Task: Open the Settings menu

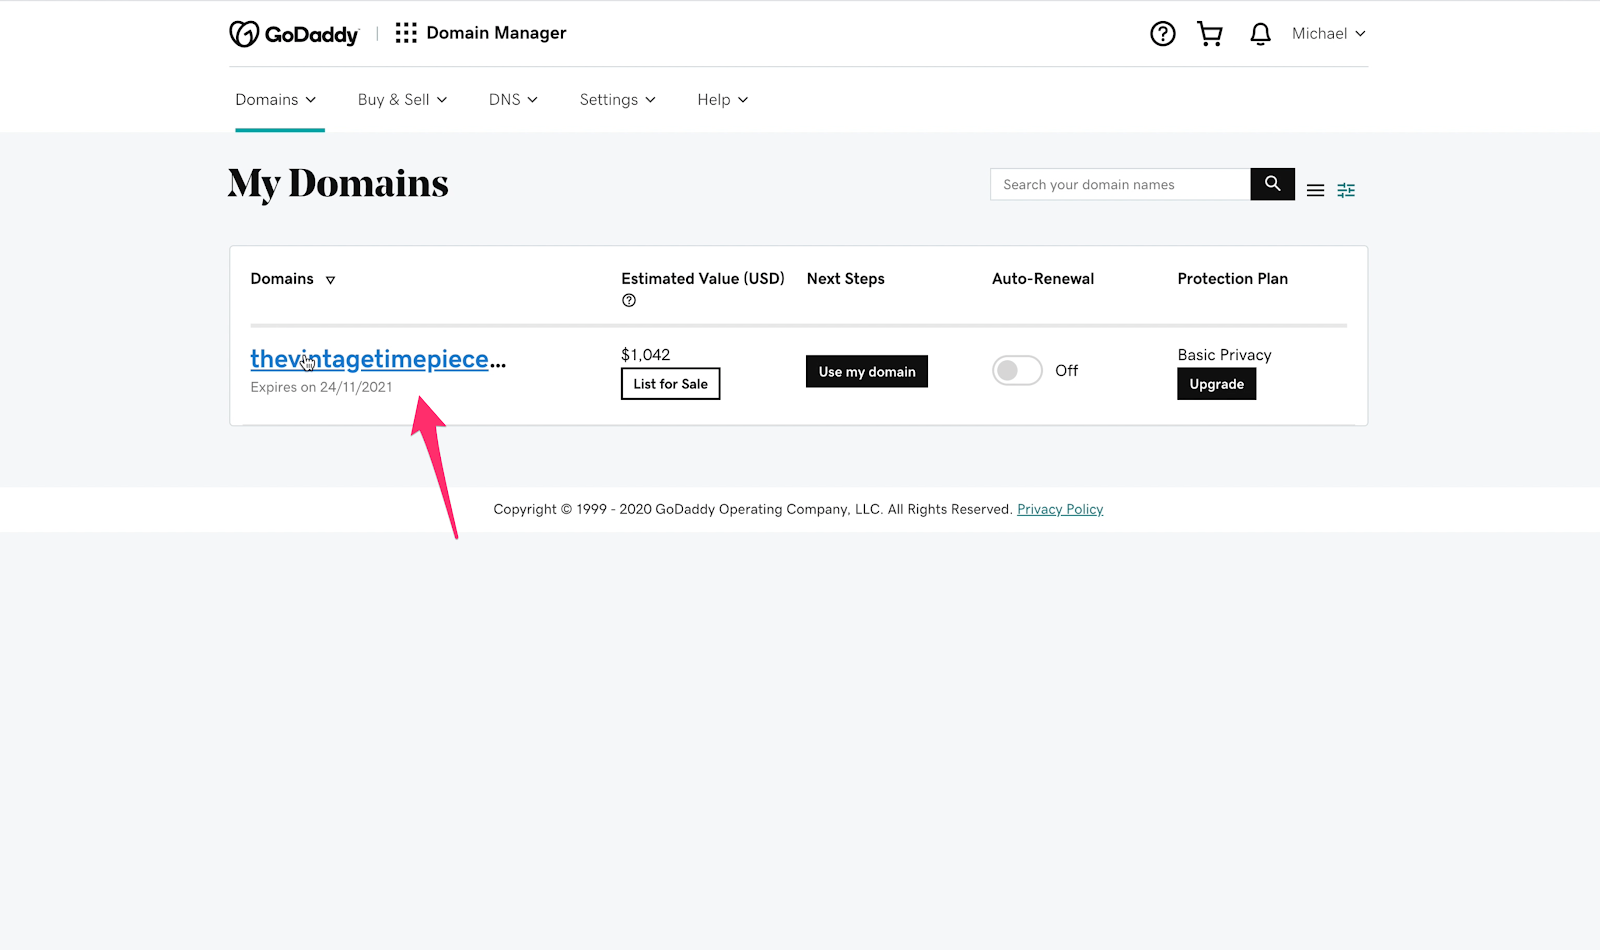Action: [x=617, y=100]
